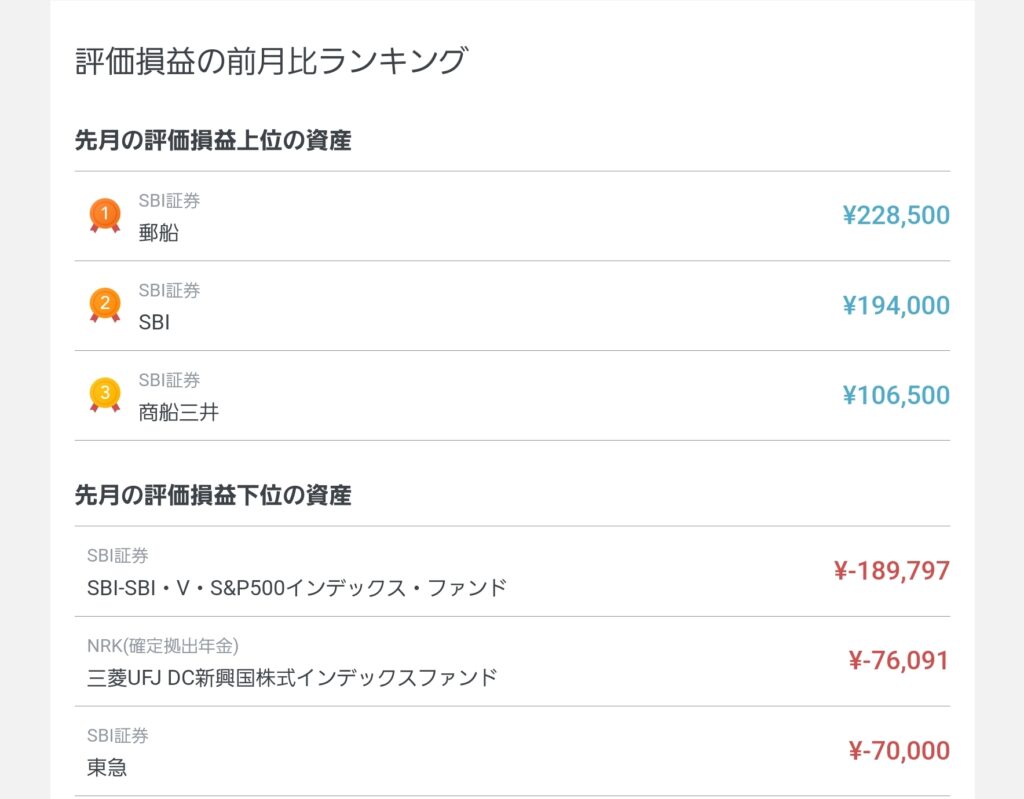1024x799 pixels.
Task: Click the ¥228,500 gain amount
Action: tap(895, 215)
